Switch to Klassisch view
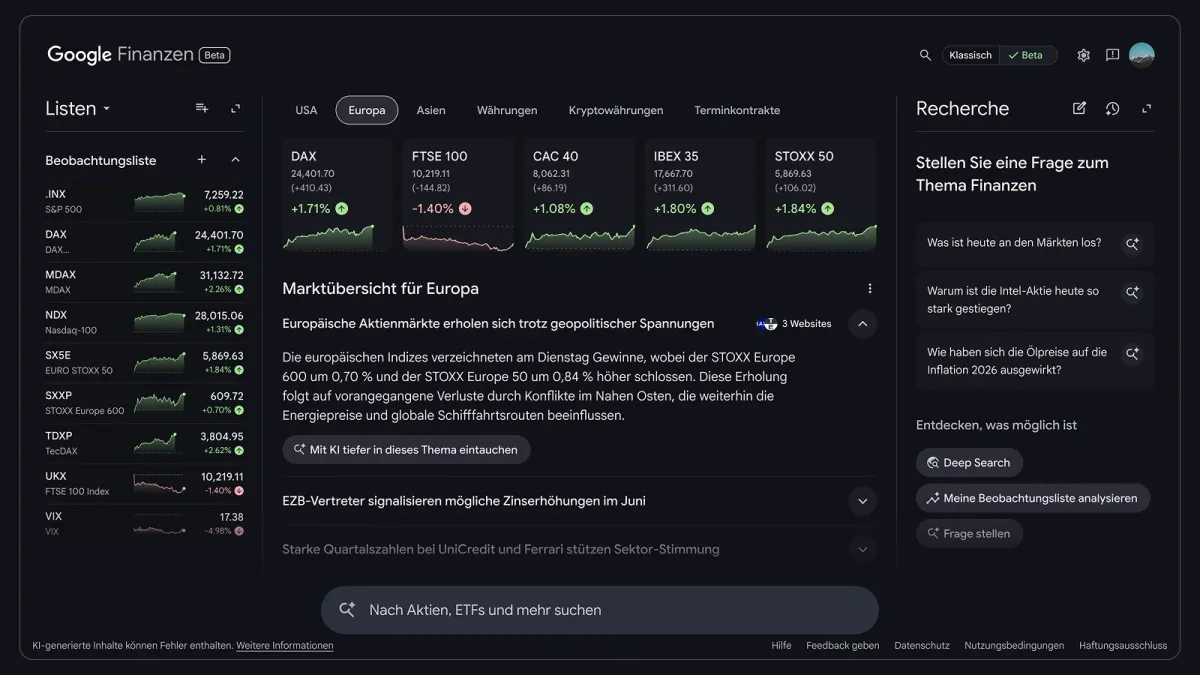1200x675 pixels. 970,55
